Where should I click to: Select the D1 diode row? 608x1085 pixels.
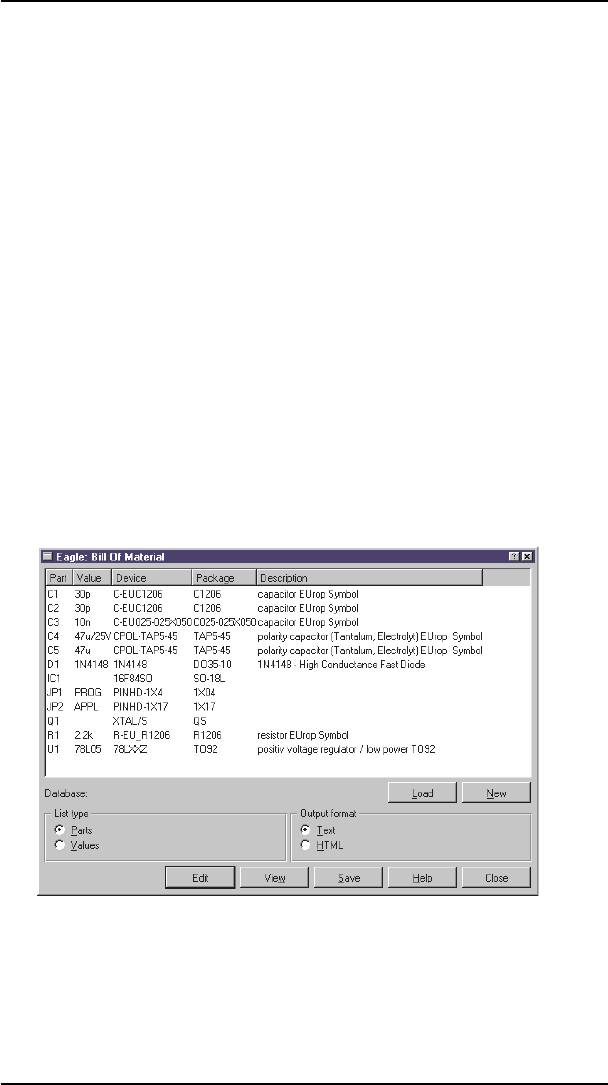[x=288, y=664]
